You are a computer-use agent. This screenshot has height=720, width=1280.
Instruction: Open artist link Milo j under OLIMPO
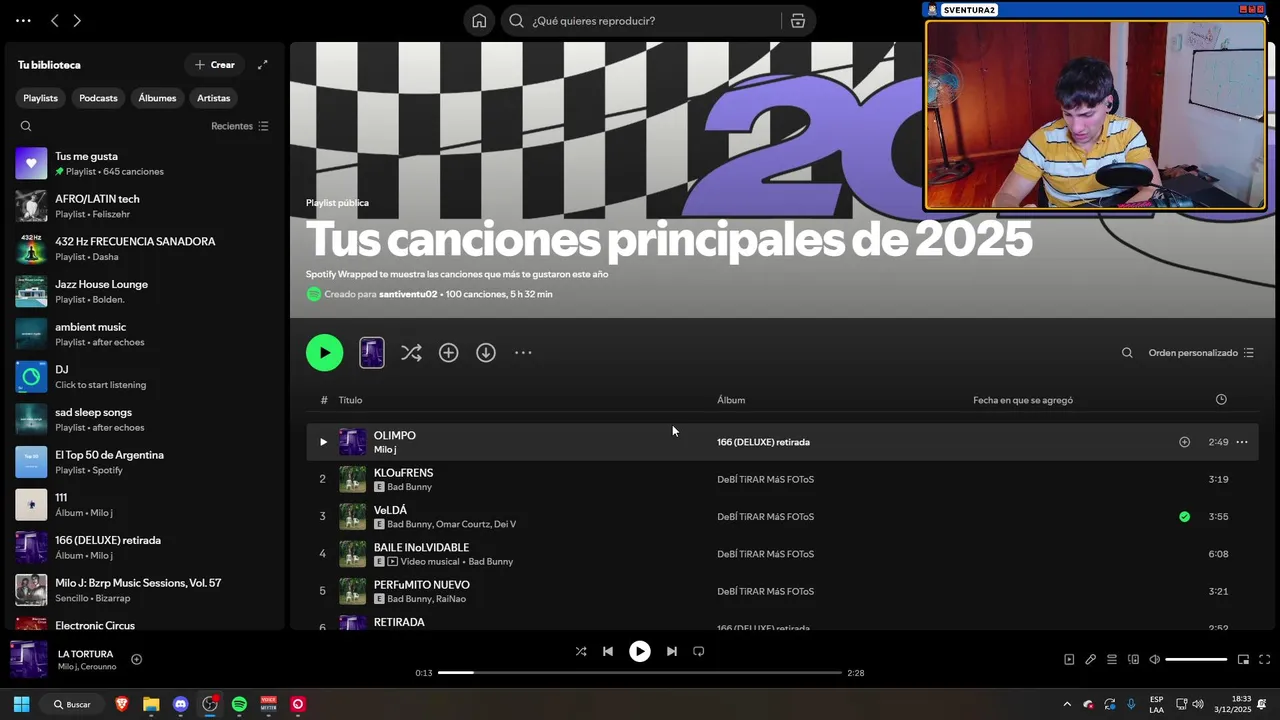(385, 450)
